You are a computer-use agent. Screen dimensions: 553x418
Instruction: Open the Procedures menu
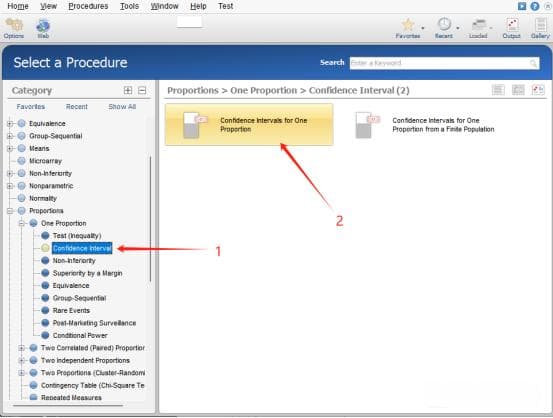[x=88, y=6]
